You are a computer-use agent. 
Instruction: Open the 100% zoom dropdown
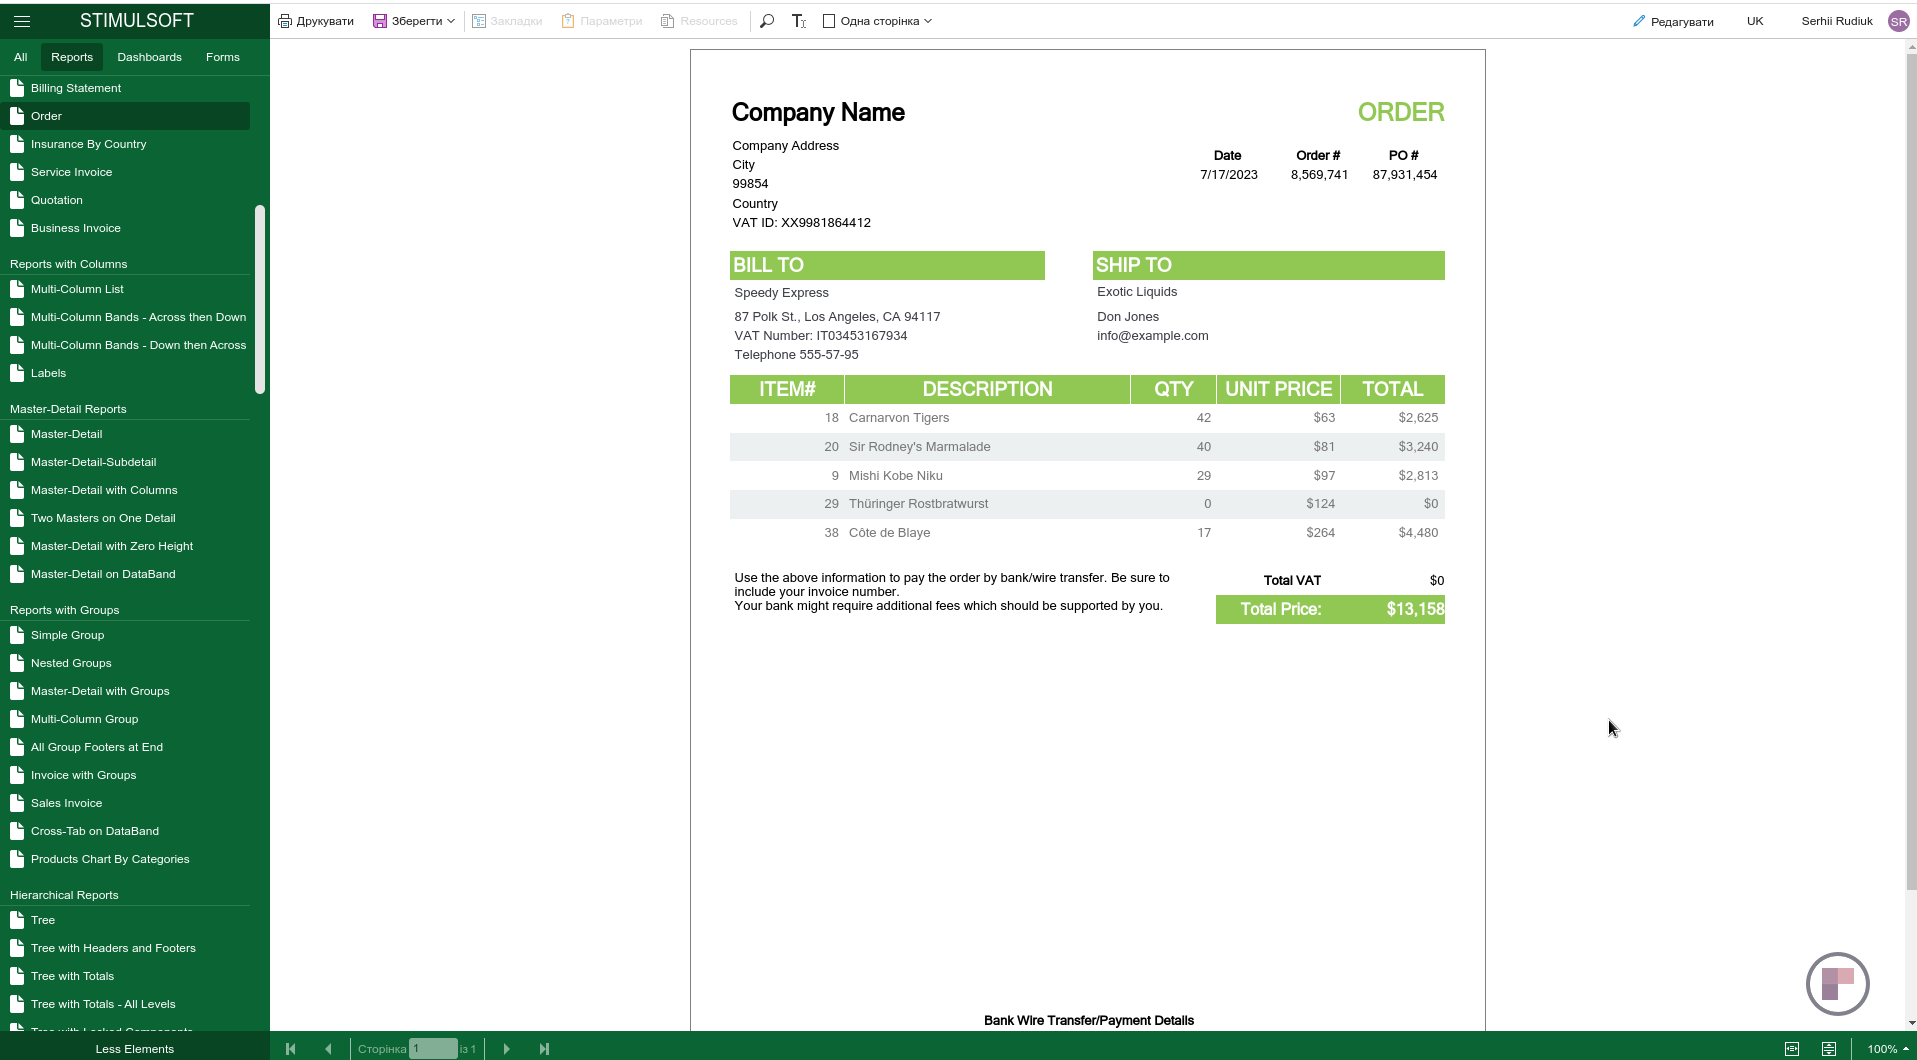click(x=1887, y=1049)
